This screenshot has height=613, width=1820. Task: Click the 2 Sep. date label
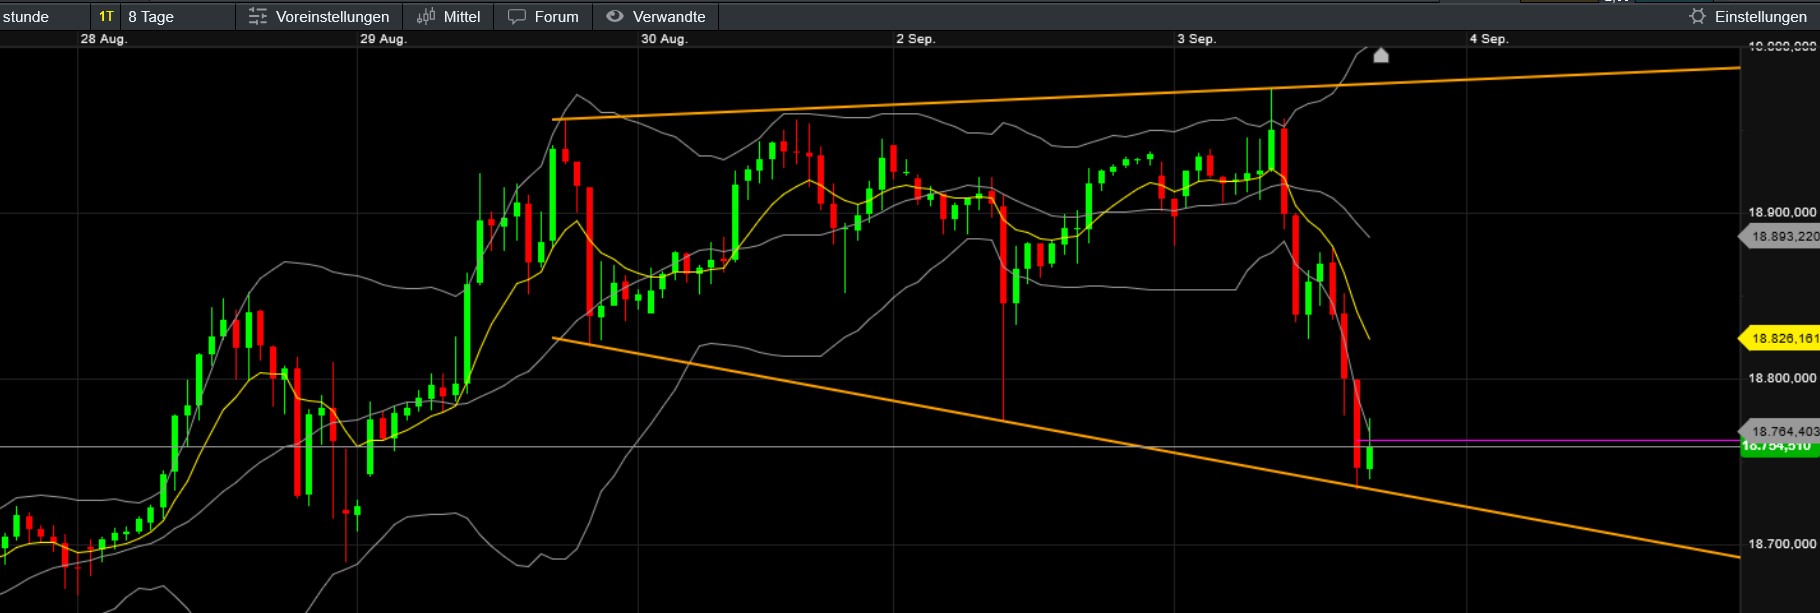coord(915,39)
